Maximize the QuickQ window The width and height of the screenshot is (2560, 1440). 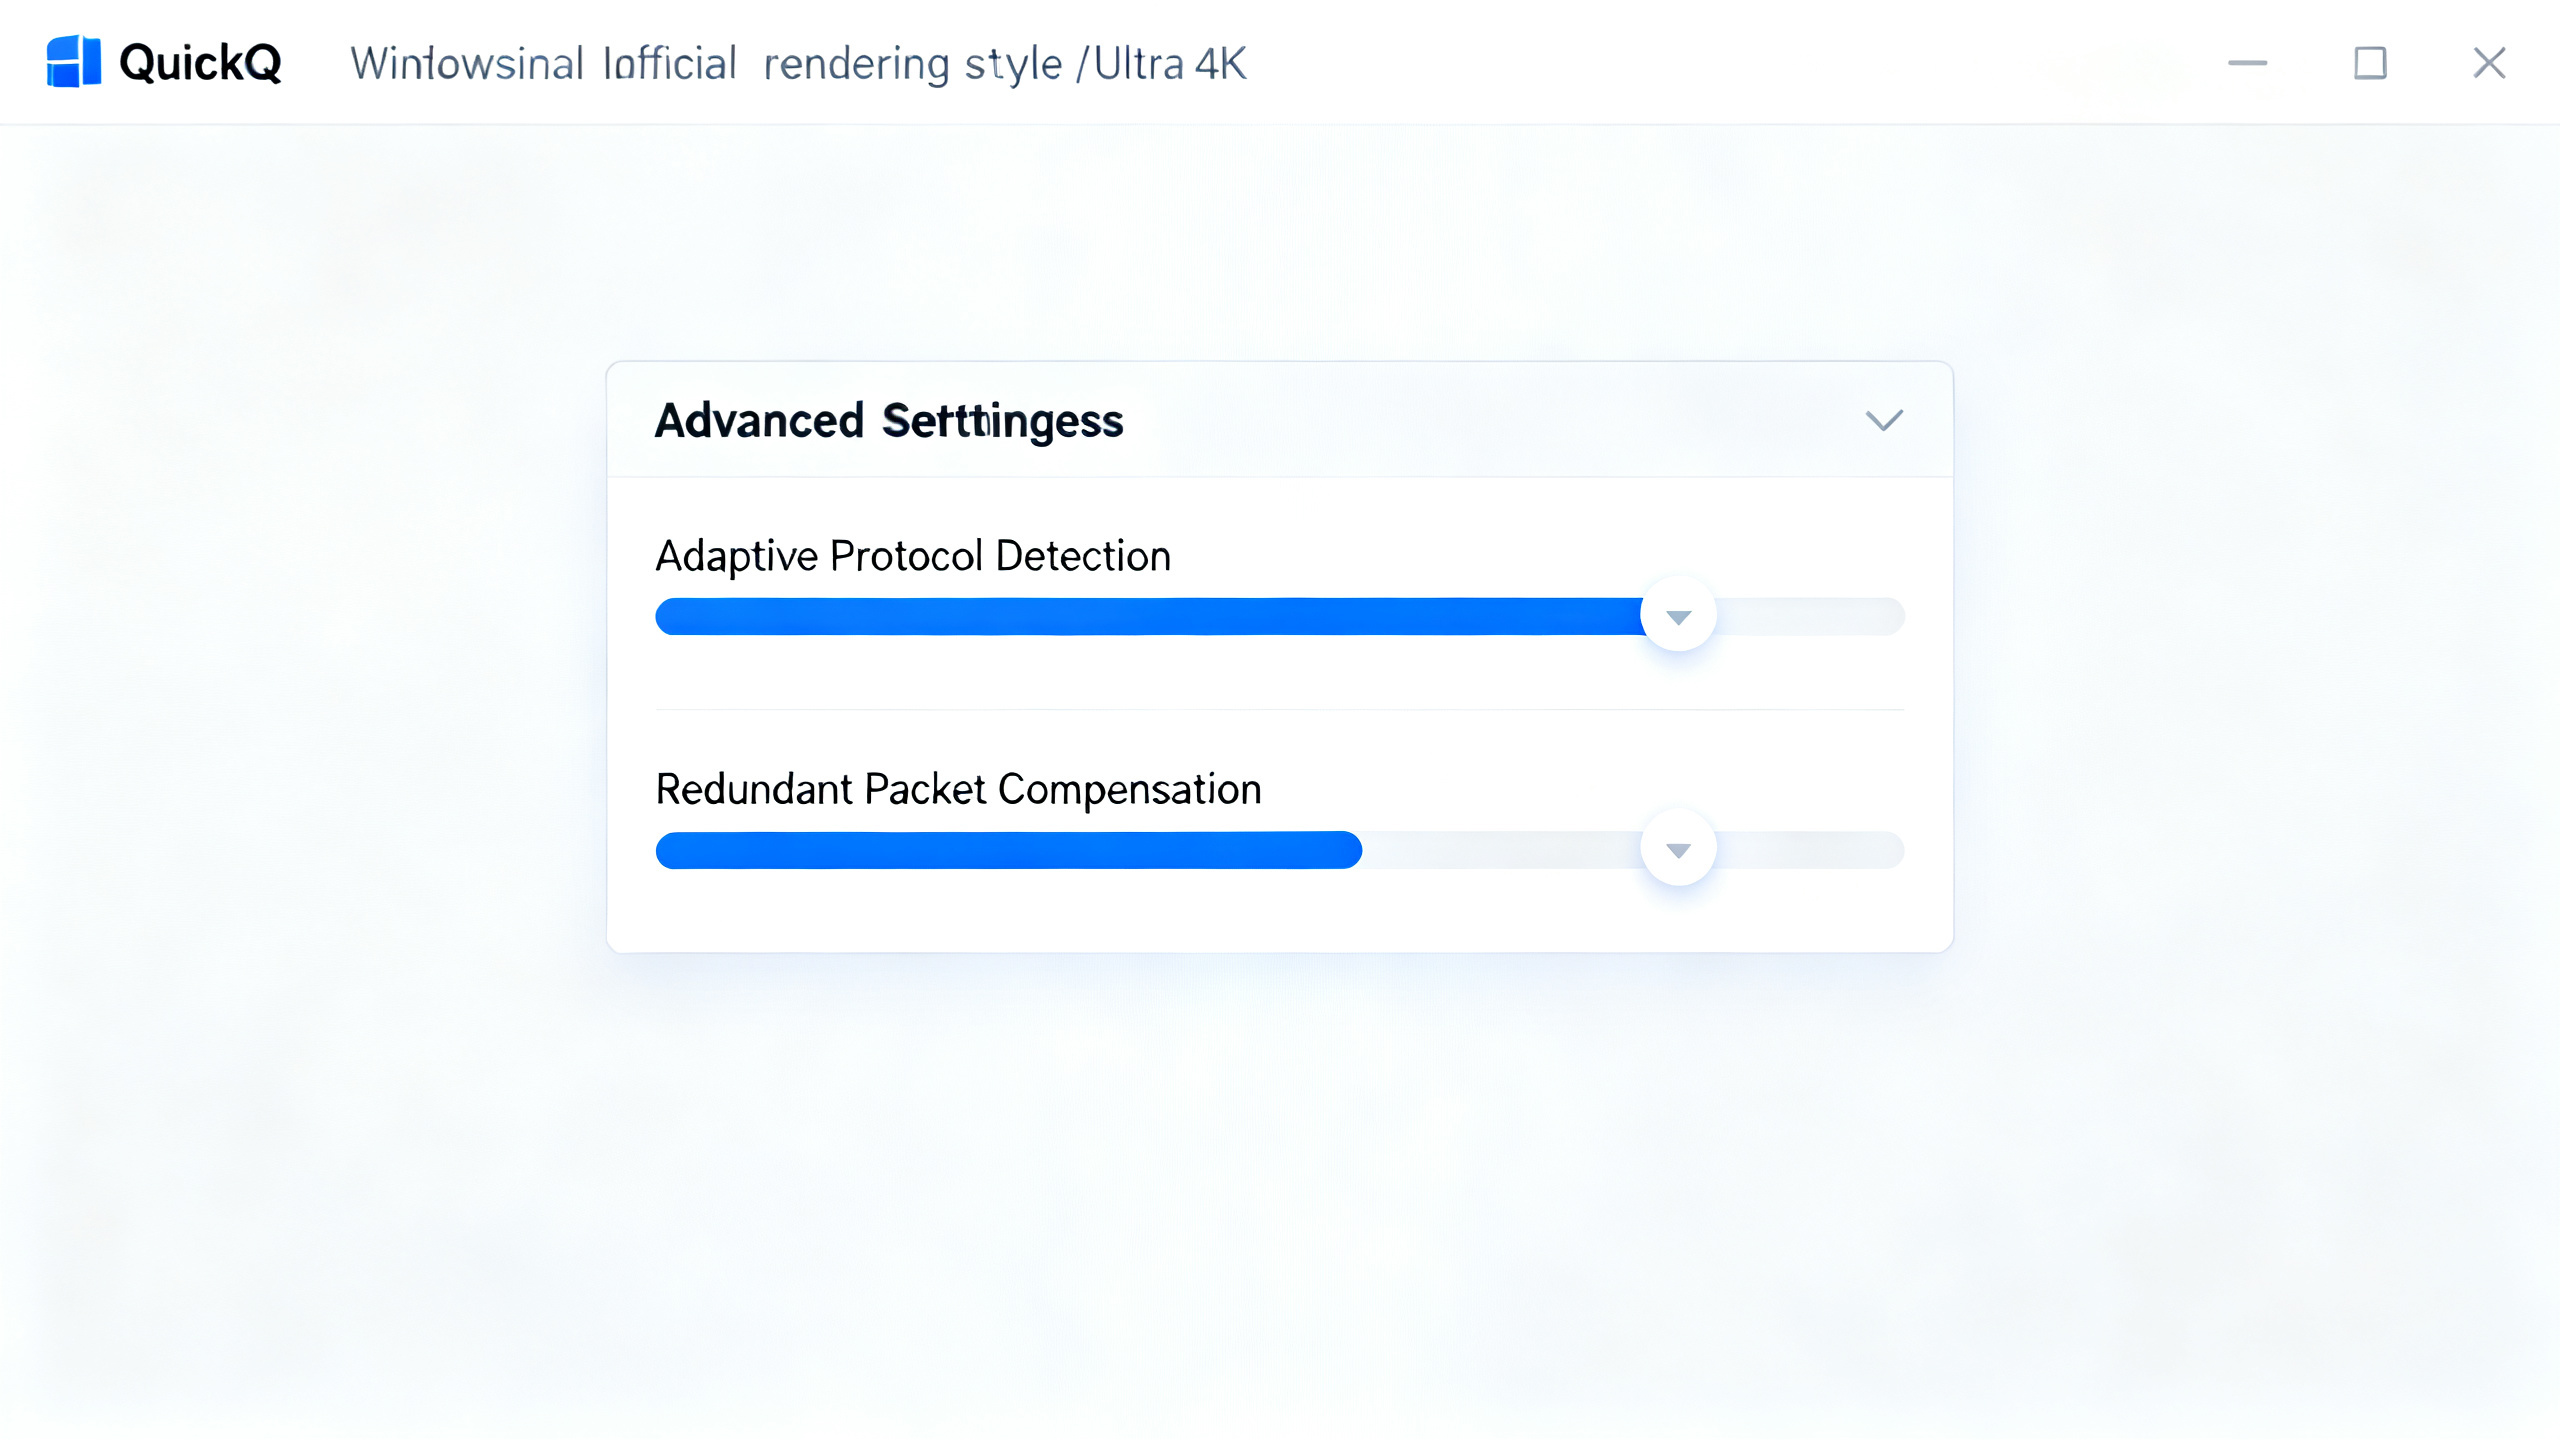[2370, 63]
